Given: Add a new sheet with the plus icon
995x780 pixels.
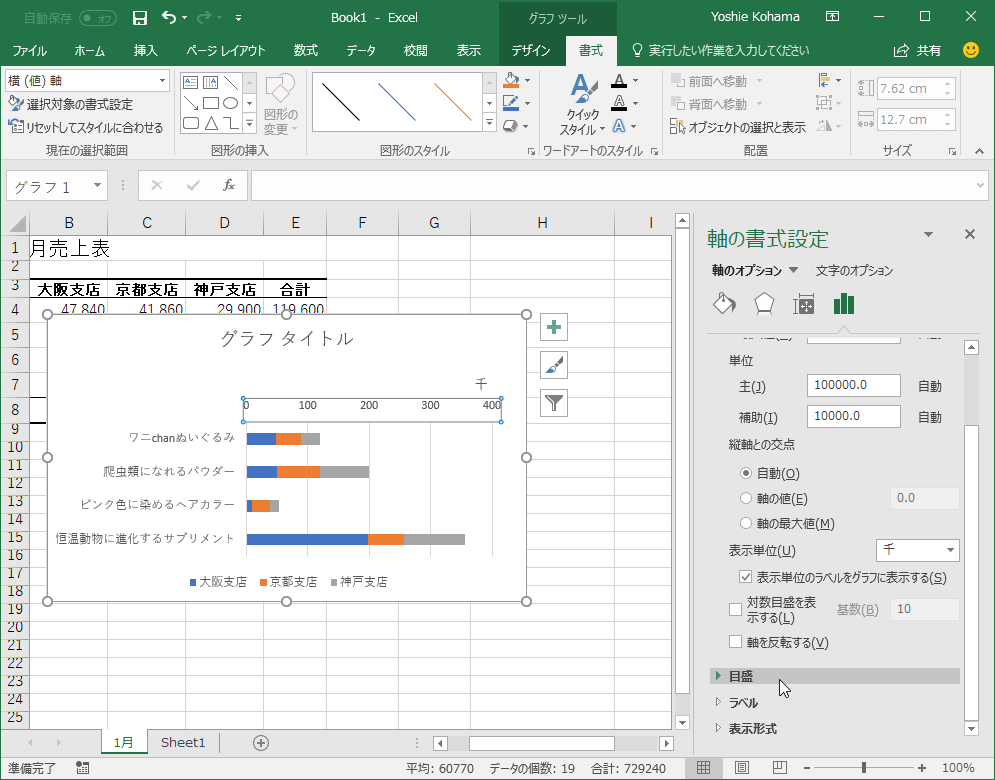Looking at the screenshot, I should tap(261, 743).
